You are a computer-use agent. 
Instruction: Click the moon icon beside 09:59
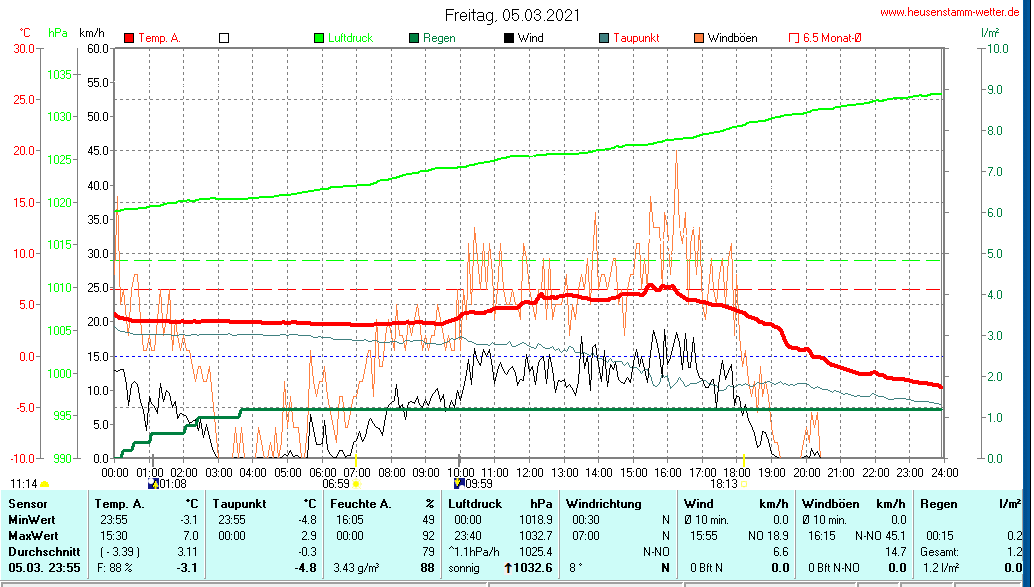(x=459, y=484)
